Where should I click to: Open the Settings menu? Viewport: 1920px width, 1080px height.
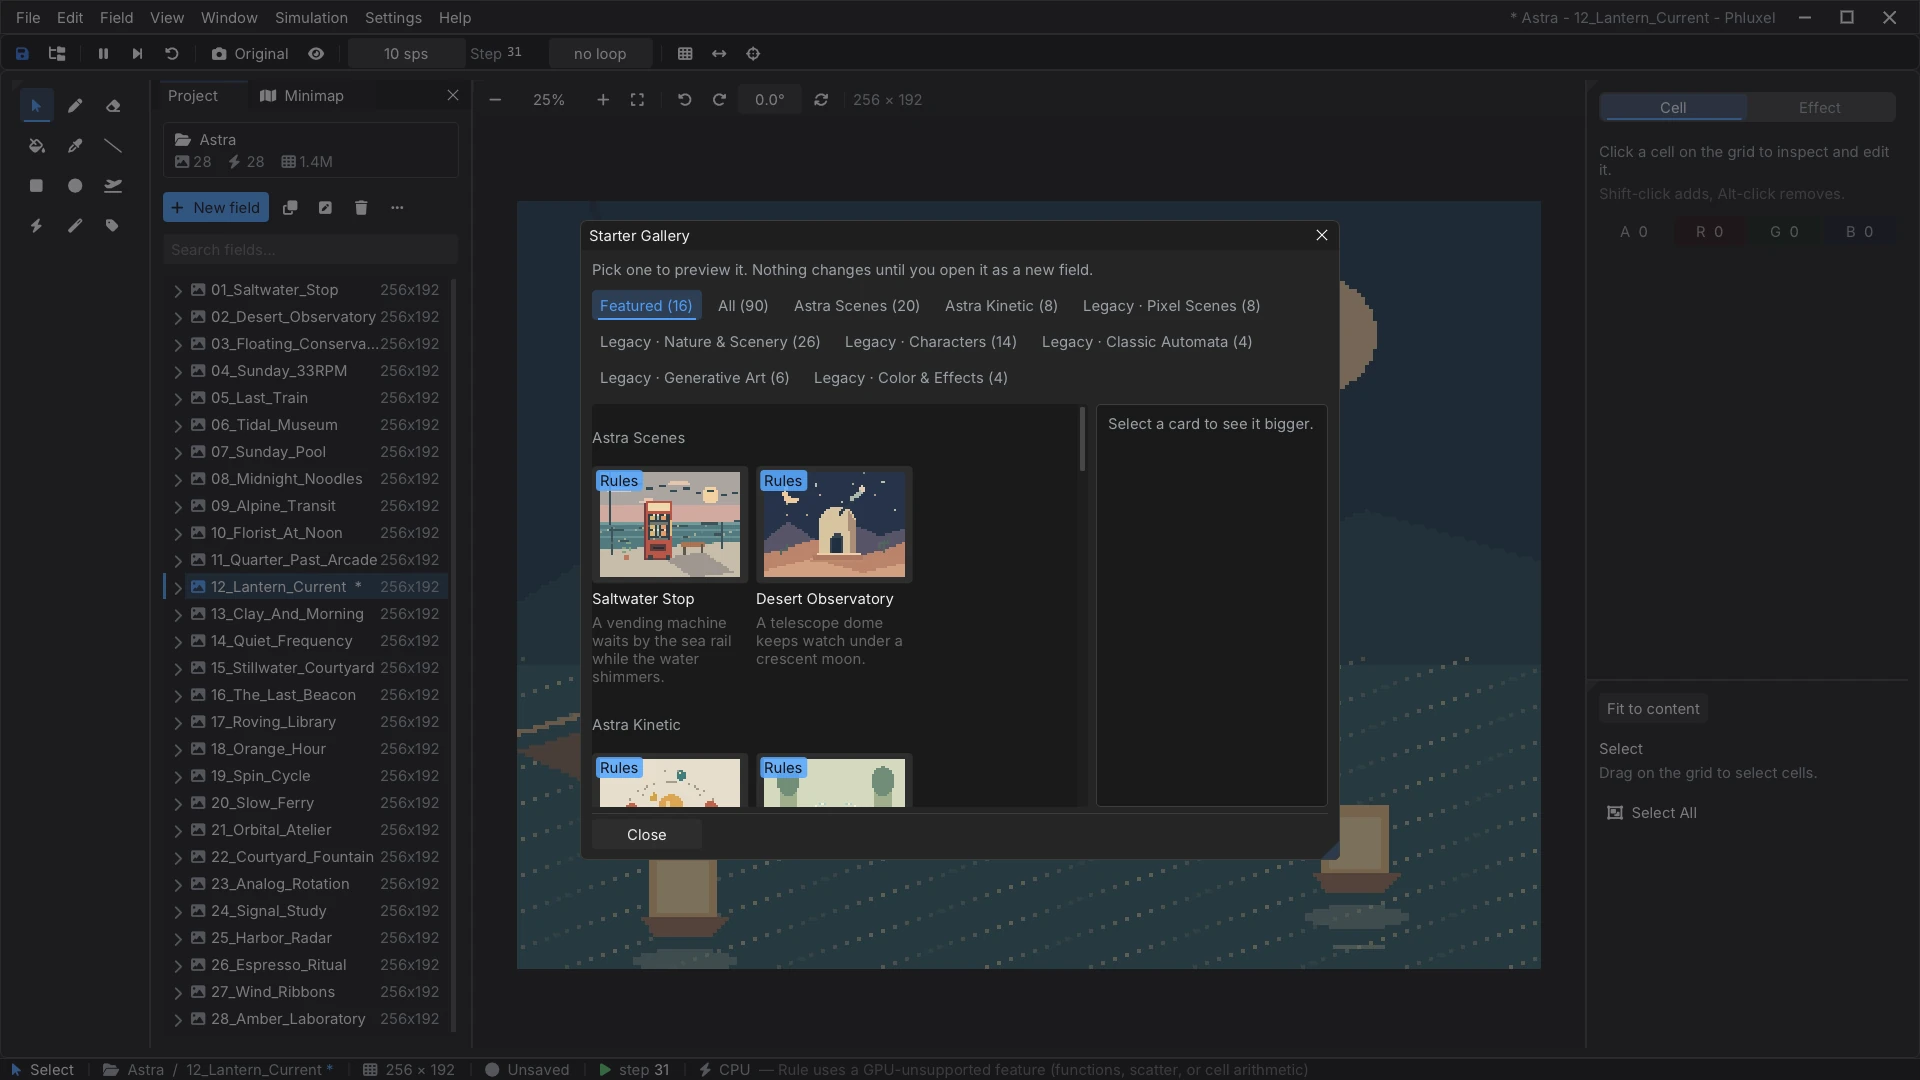(393, 18)
